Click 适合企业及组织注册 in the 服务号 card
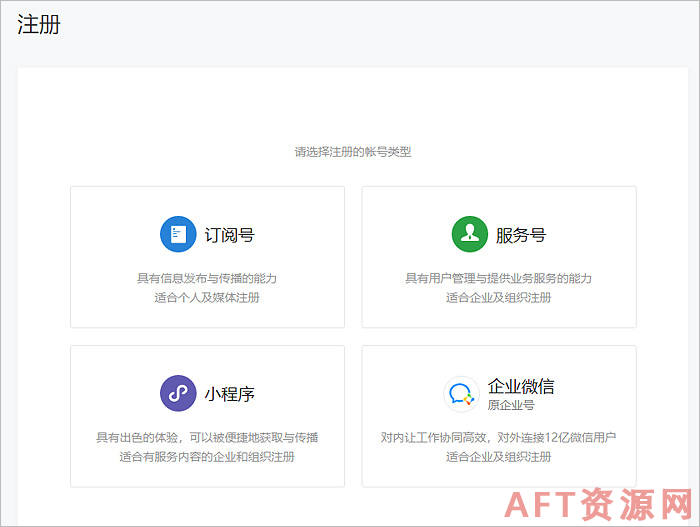Screen dimensions: 700x527 click(498, 297)
